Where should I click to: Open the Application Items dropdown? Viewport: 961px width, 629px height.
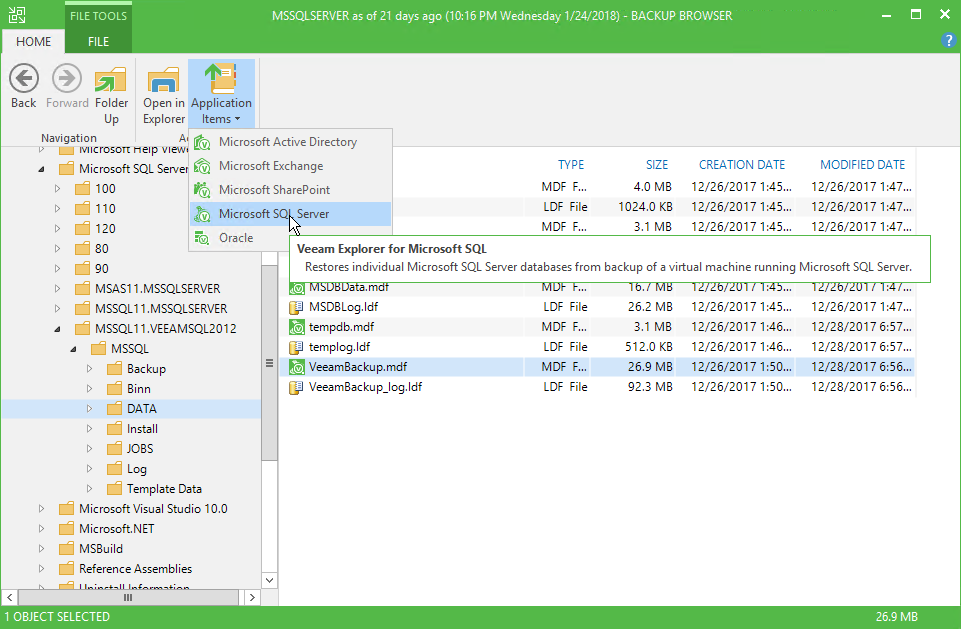(x=221, y=94)
